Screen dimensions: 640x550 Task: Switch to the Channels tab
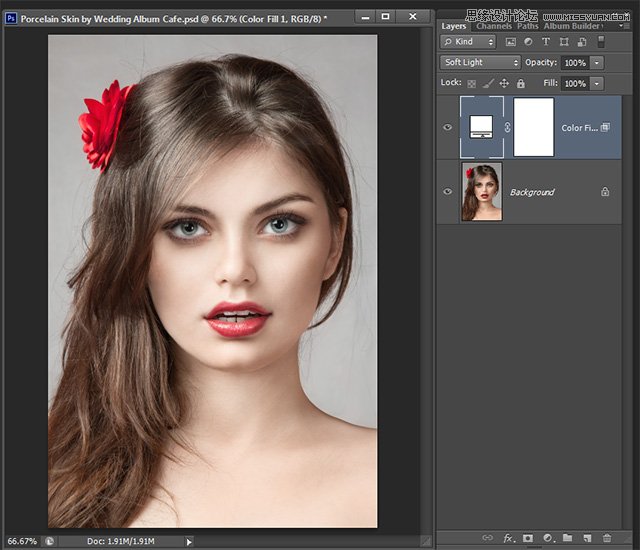493,26
